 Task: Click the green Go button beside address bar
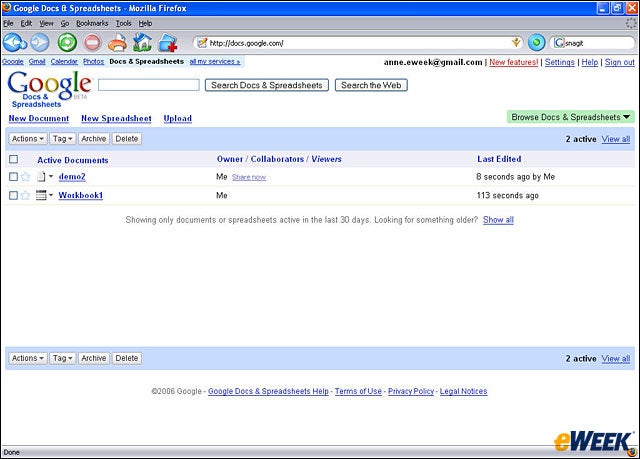pos(536,42)
